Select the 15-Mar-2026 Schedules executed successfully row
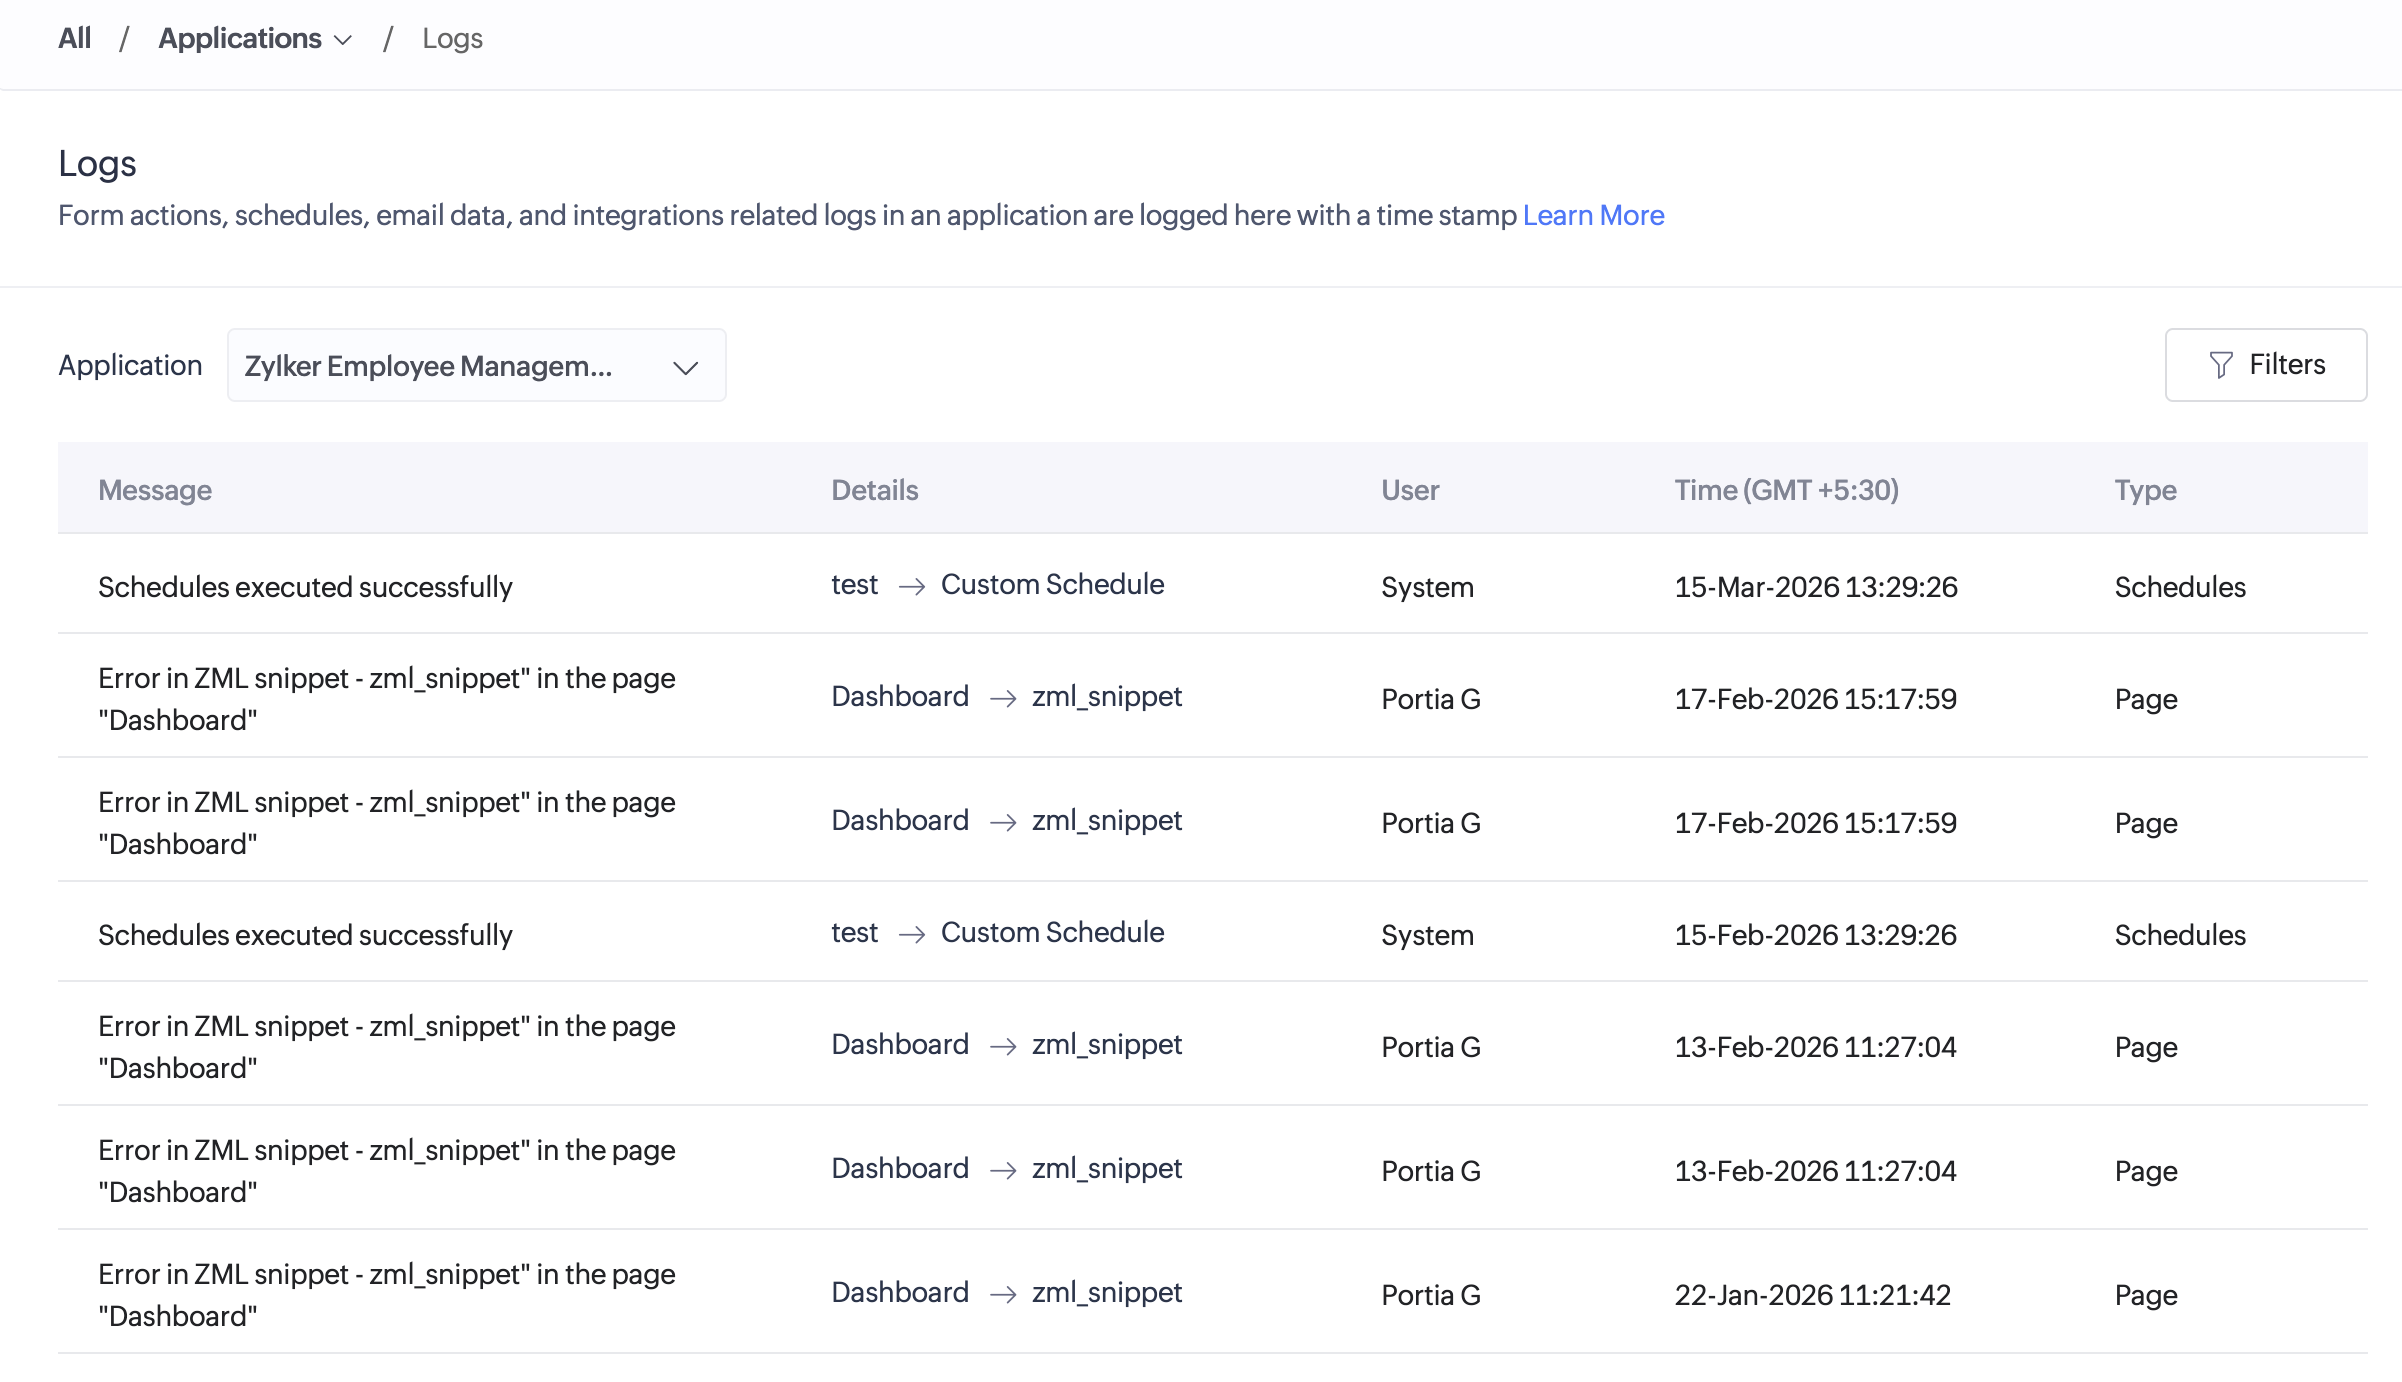Screen dimensions: 2402x1382 pyautogui.click(x=305, y=587)
